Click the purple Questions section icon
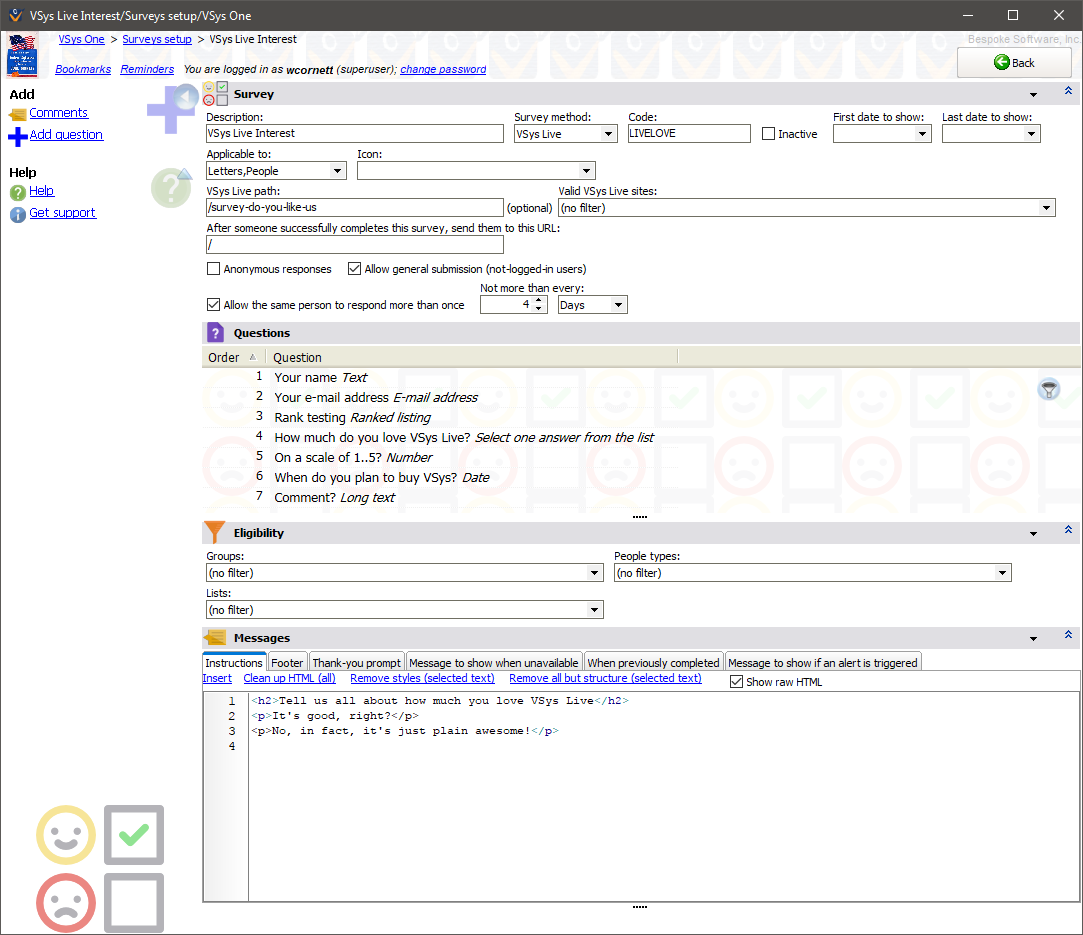 [215, 333]
